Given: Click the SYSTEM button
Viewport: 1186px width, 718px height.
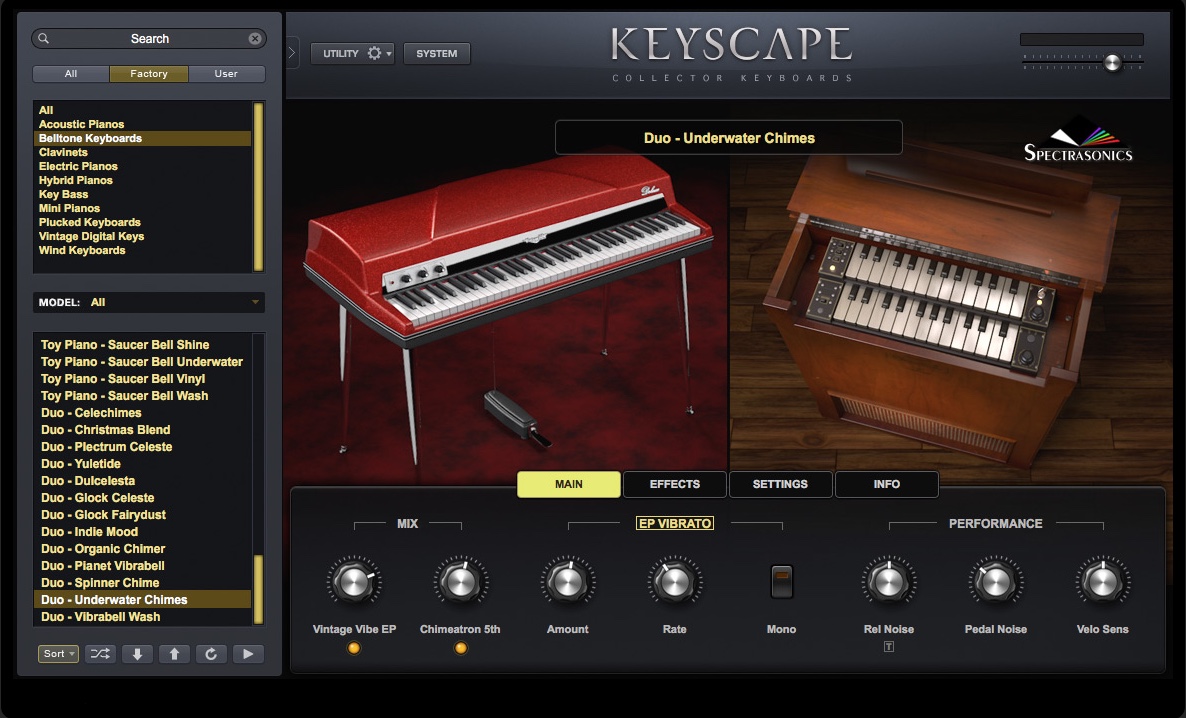Looking at the screenshot, I should tap(436, 54).
